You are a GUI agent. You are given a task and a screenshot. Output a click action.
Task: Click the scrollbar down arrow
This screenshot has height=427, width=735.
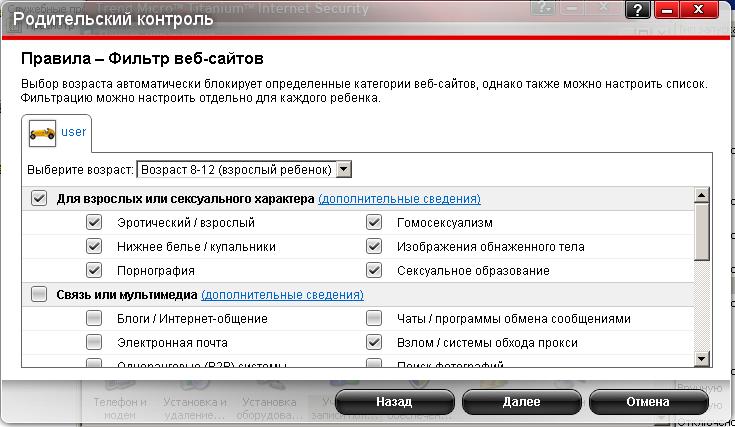coord(701,359)
